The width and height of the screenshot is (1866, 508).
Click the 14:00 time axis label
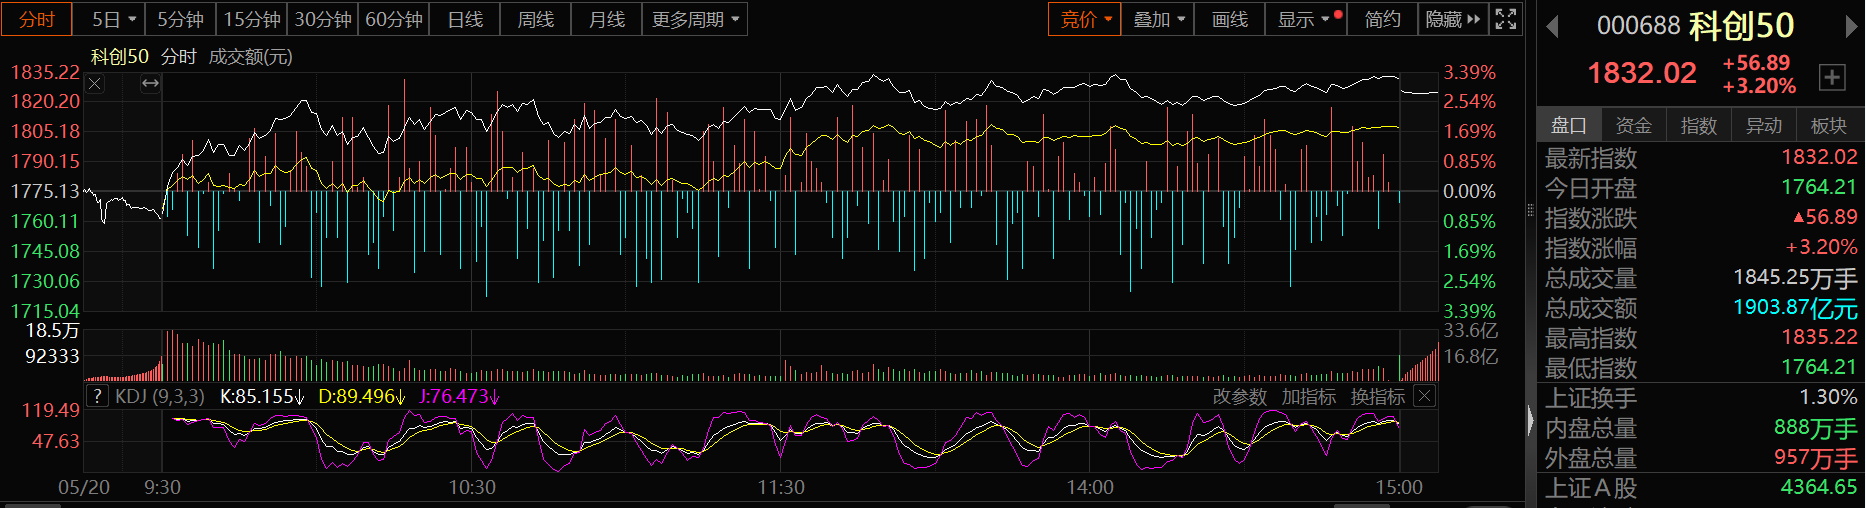(x=1090, y=487)
